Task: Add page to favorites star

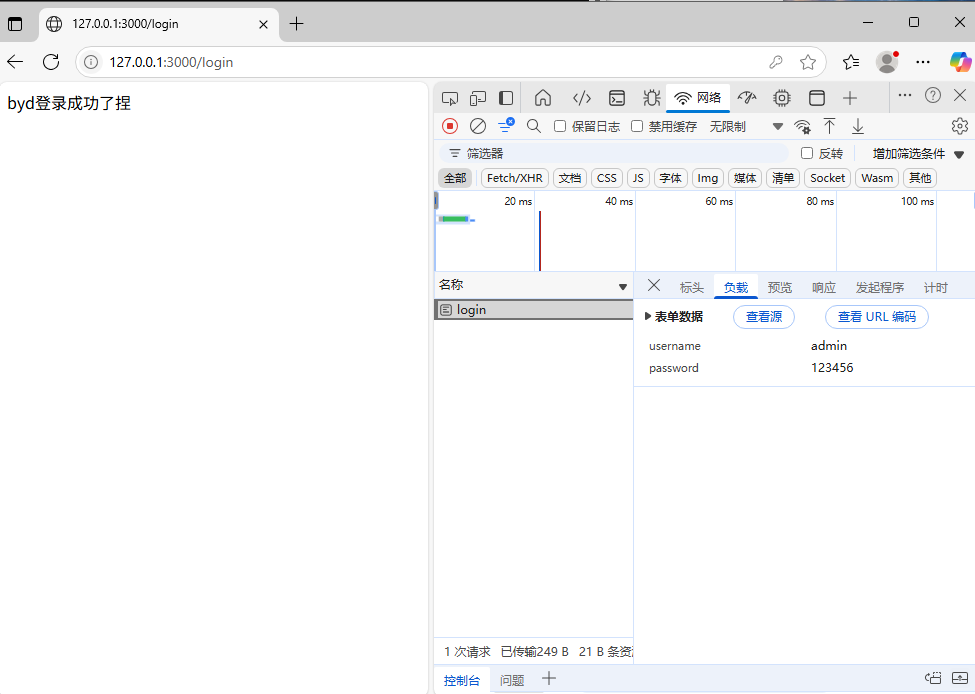Action: click(x=808, y=62)
